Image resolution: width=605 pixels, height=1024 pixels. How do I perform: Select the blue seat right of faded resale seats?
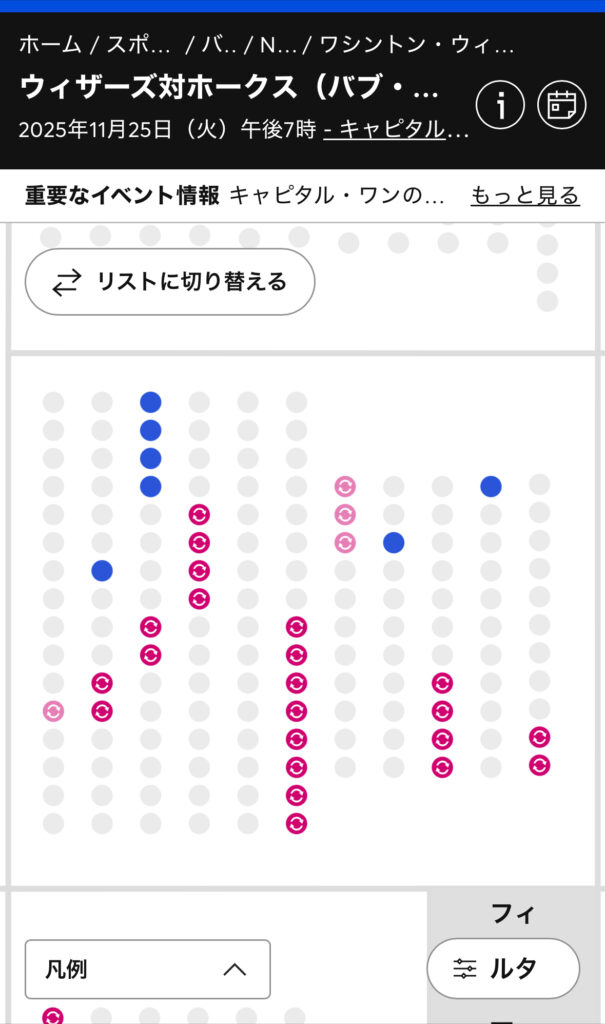[x=394, y=542]
